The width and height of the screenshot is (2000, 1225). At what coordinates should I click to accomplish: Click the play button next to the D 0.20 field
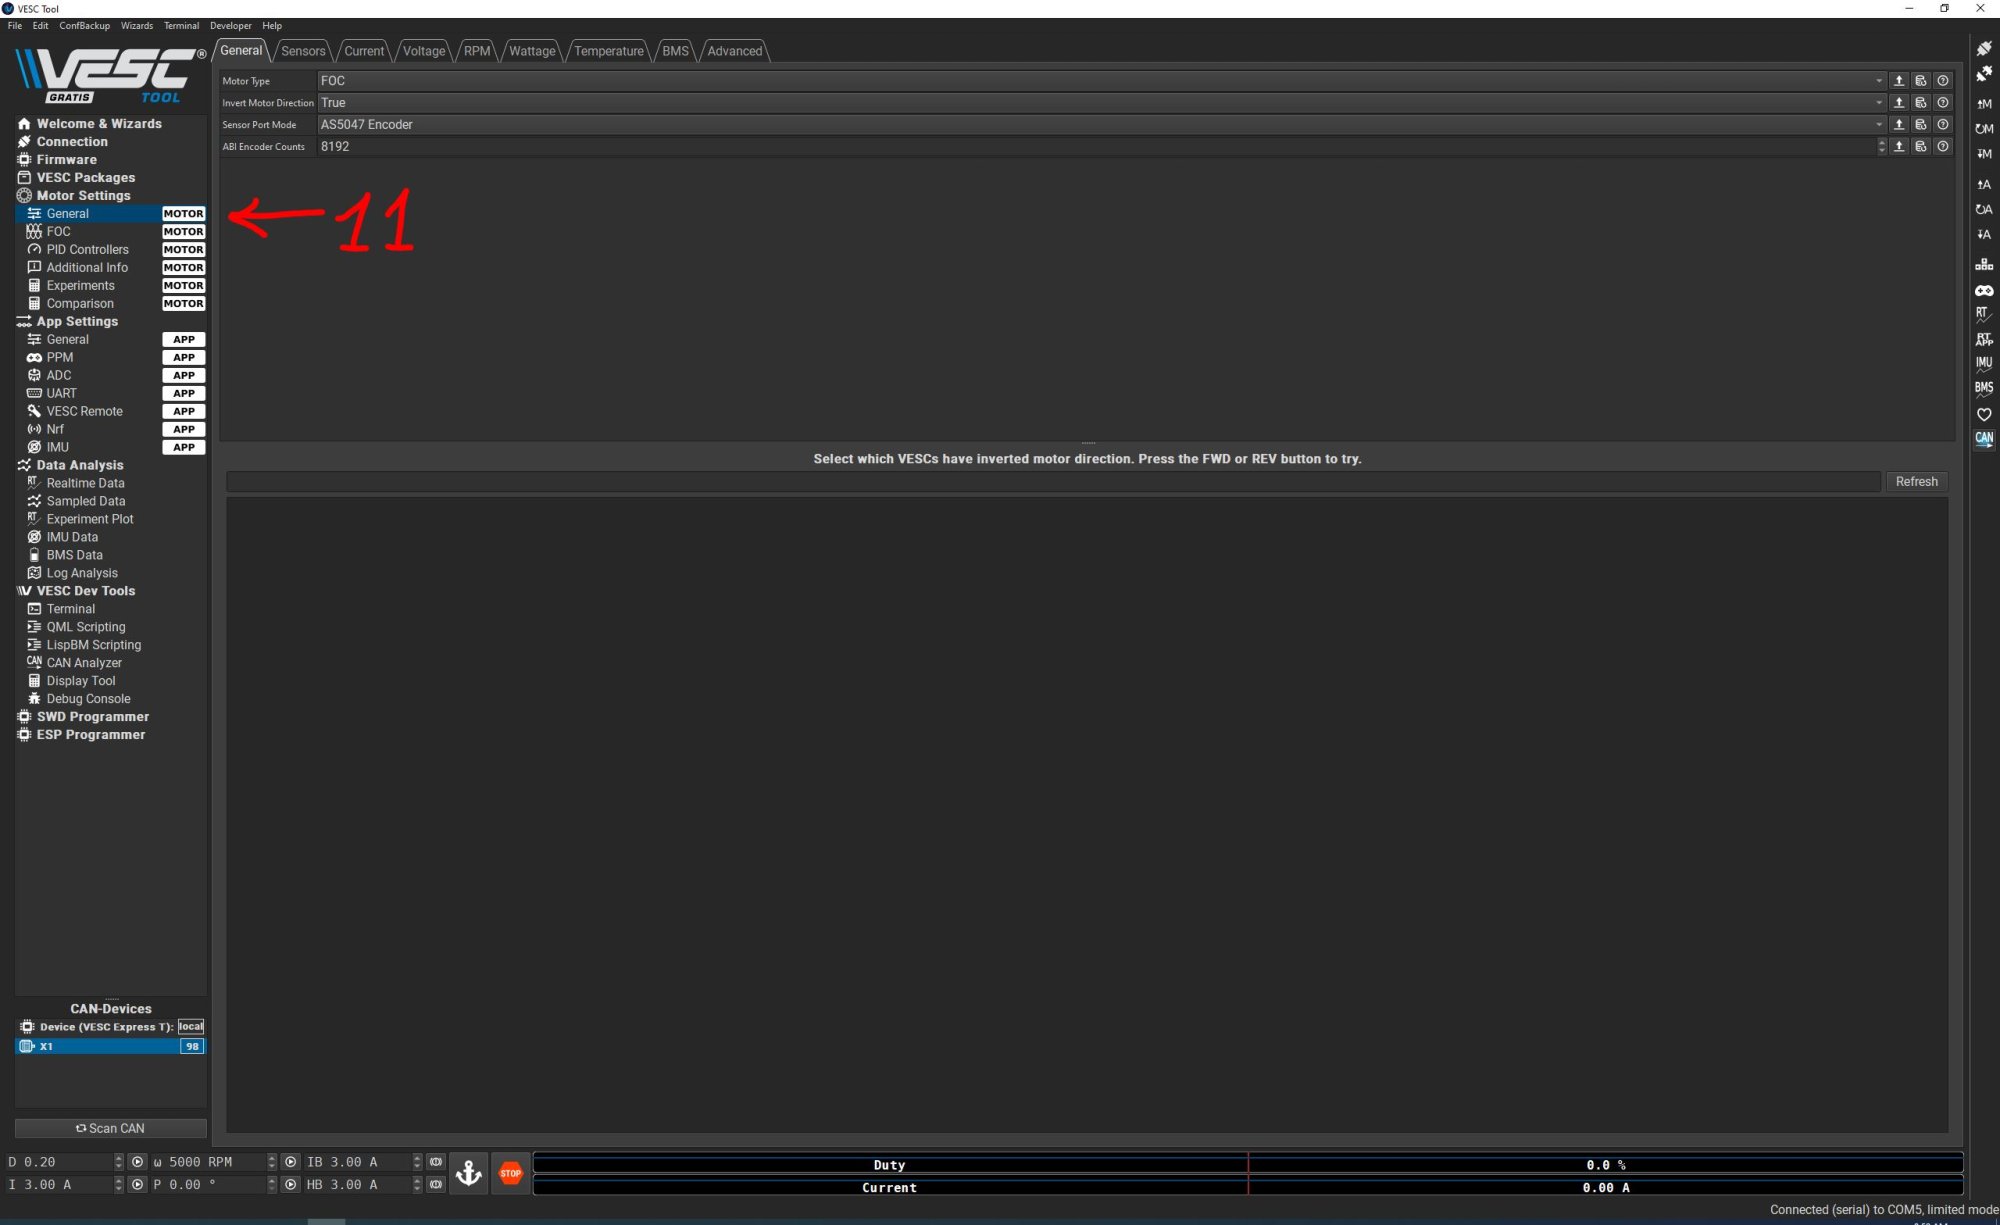click(x=138, y=1162)
